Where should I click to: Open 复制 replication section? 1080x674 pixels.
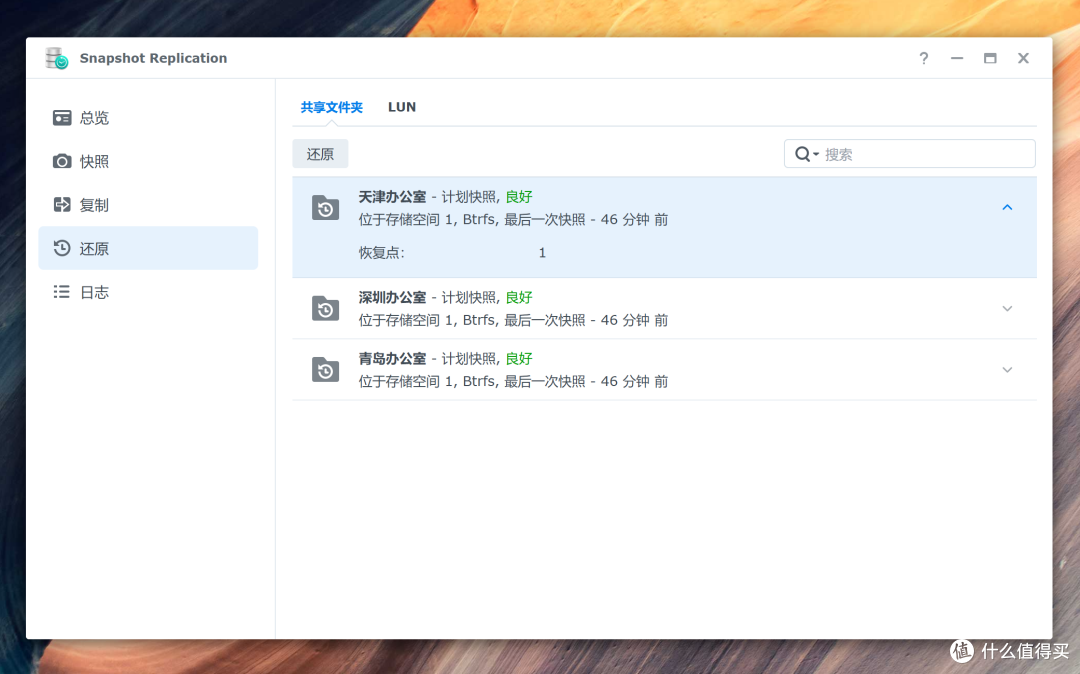(x=148, y=204)
